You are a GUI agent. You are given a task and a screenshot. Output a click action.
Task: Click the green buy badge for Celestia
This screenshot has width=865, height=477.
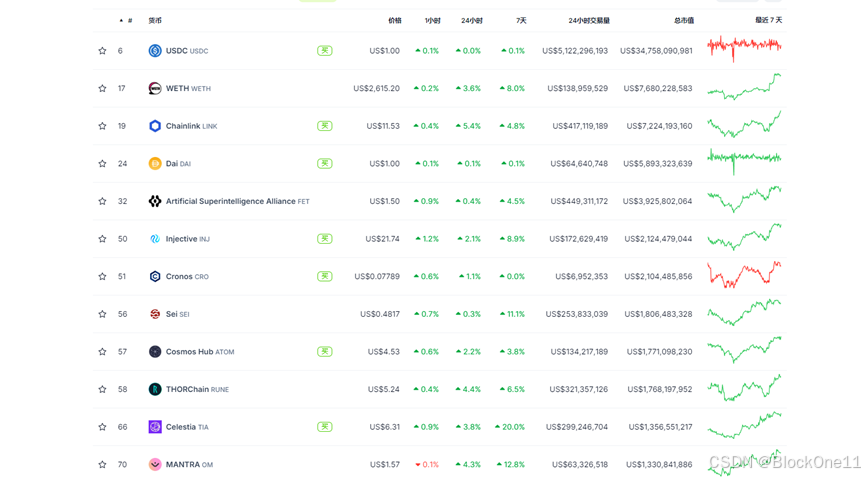click(x=325, y=427)
